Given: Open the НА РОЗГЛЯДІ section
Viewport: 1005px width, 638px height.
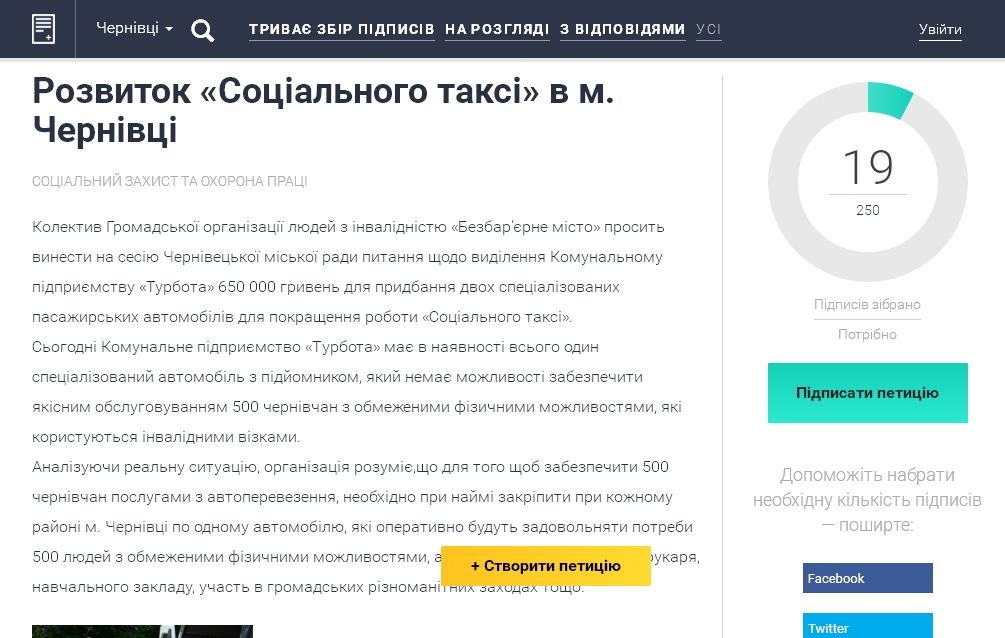Looking at the screenshot, I should (497, 29).
